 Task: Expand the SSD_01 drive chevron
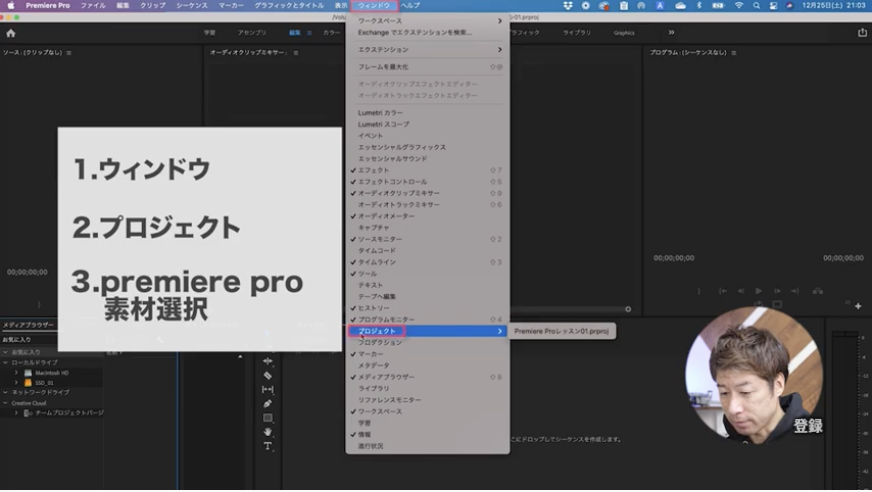(16, 382)
